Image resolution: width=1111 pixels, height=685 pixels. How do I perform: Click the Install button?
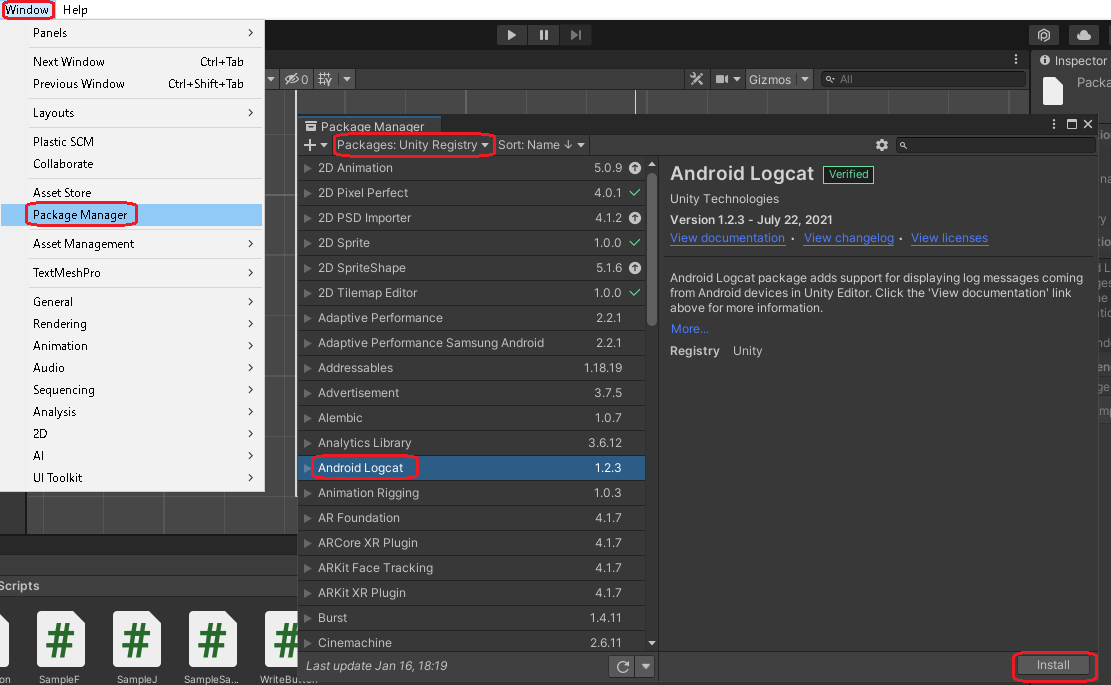pos(1053,665)
